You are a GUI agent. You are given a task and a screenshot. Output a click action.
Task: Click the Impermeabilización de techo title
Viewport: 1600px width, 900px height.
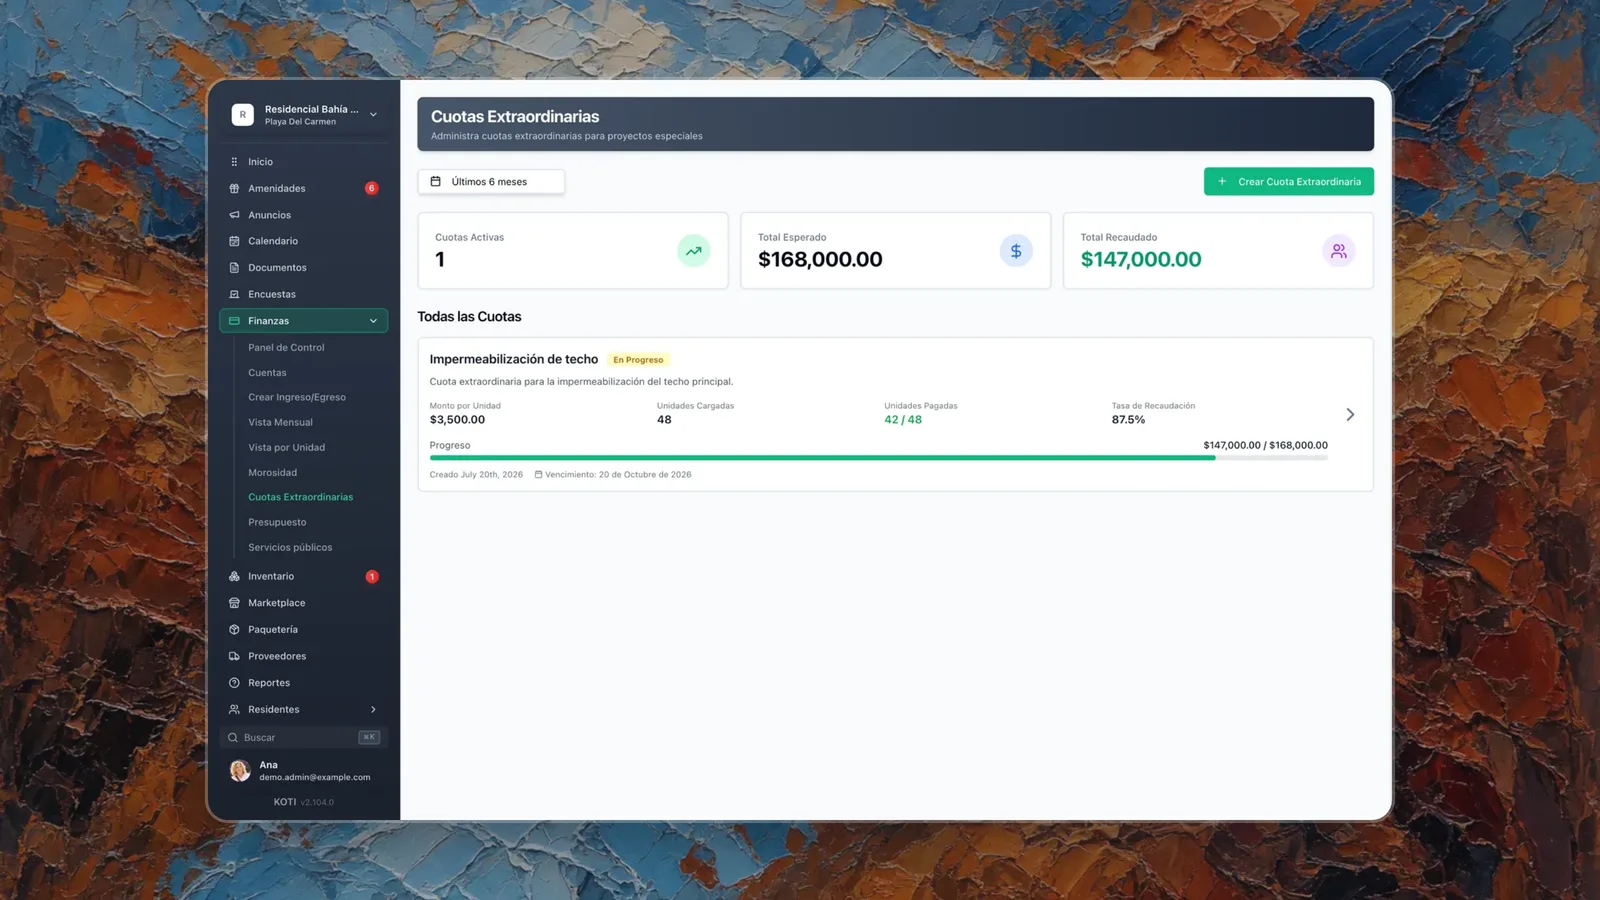[514, 359]
